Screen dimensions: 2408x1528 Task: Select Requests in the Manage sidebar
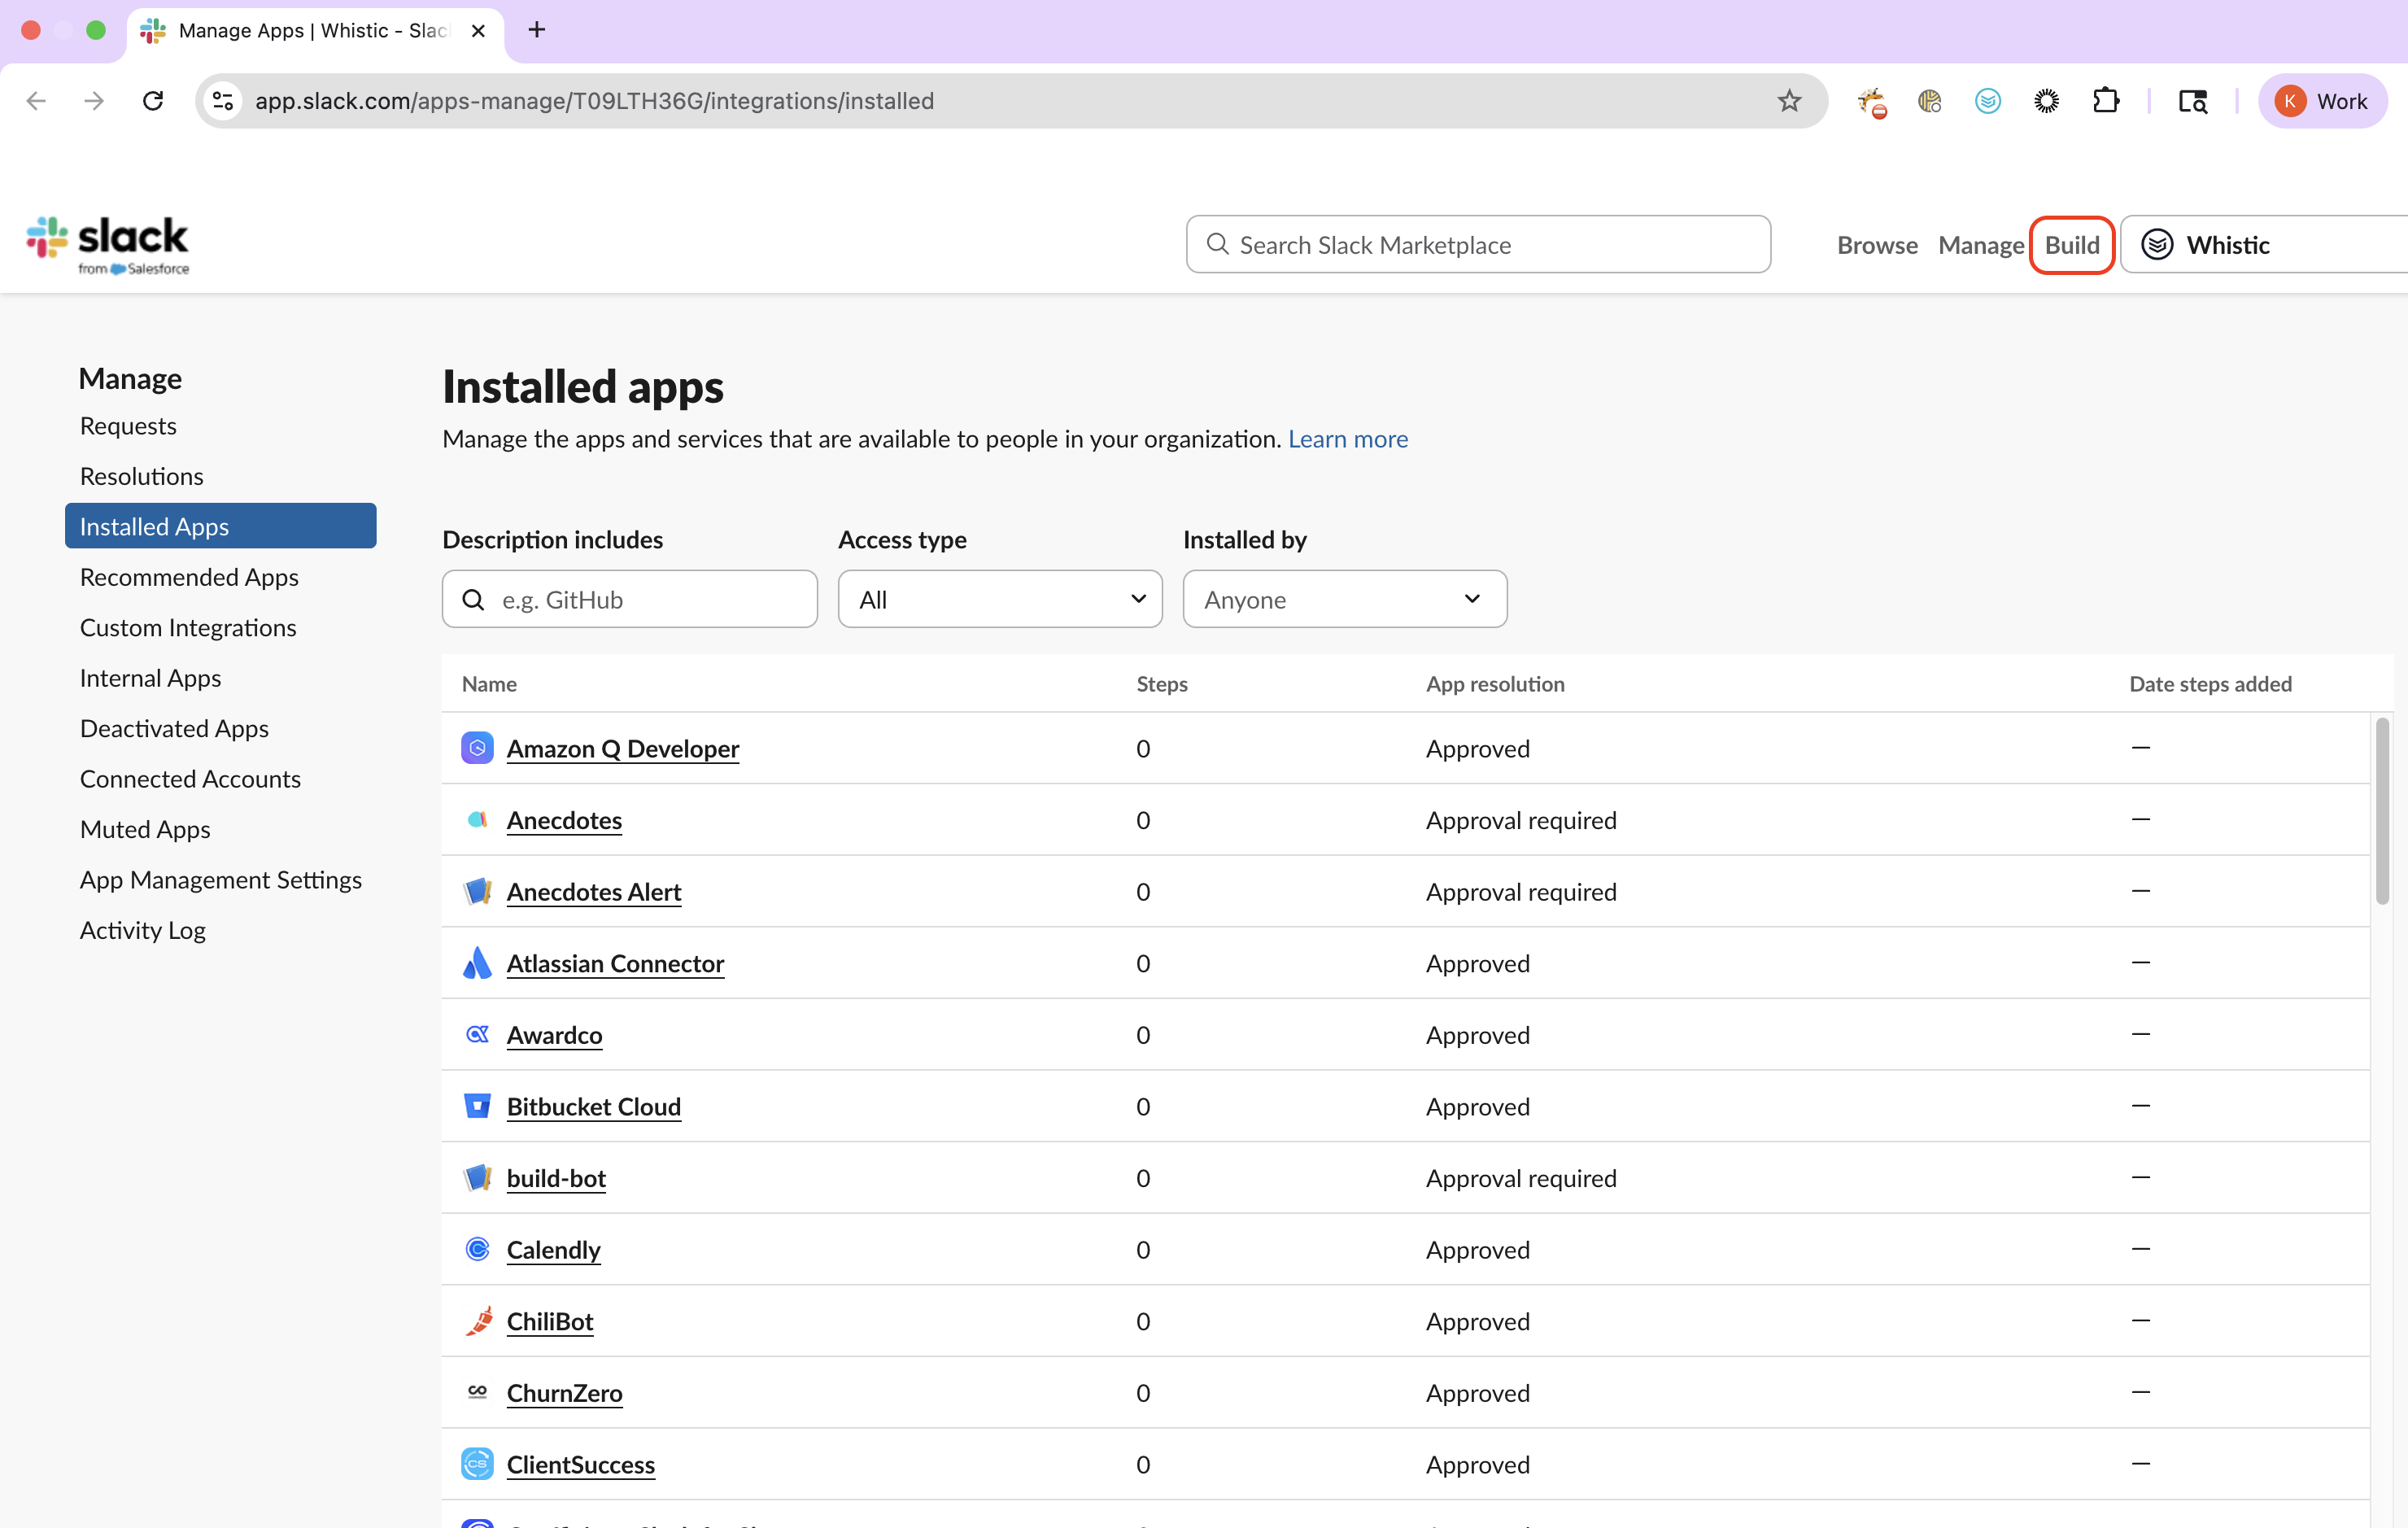pos(128,425)
